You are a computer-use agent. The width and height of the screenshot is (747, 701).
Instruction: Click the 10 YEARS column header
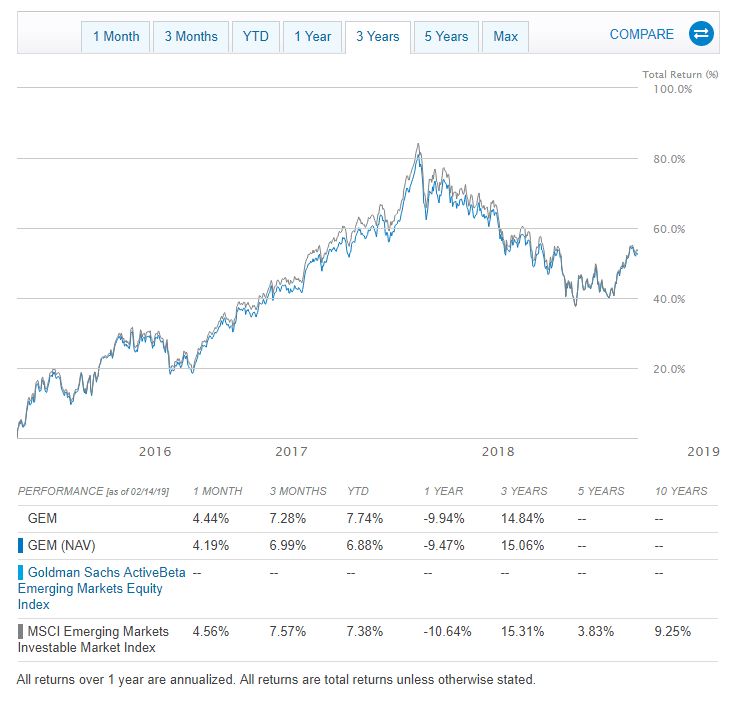[x=681, y=491]
